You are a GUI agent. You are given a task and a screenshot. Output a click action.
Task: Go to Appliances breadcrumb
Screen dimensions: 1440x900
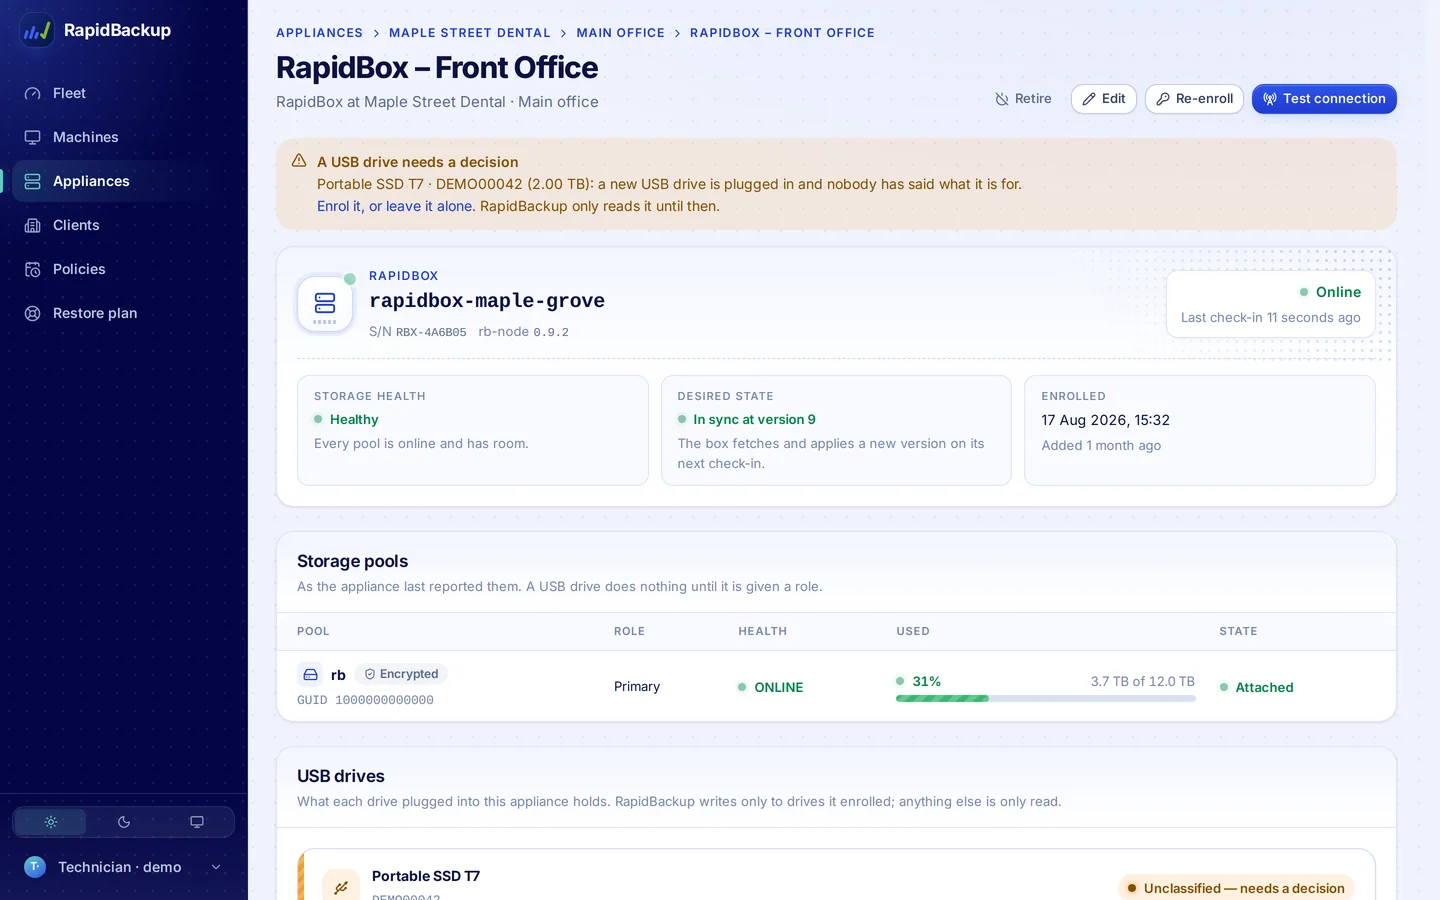pyautogui.click(x=319, y=33)
